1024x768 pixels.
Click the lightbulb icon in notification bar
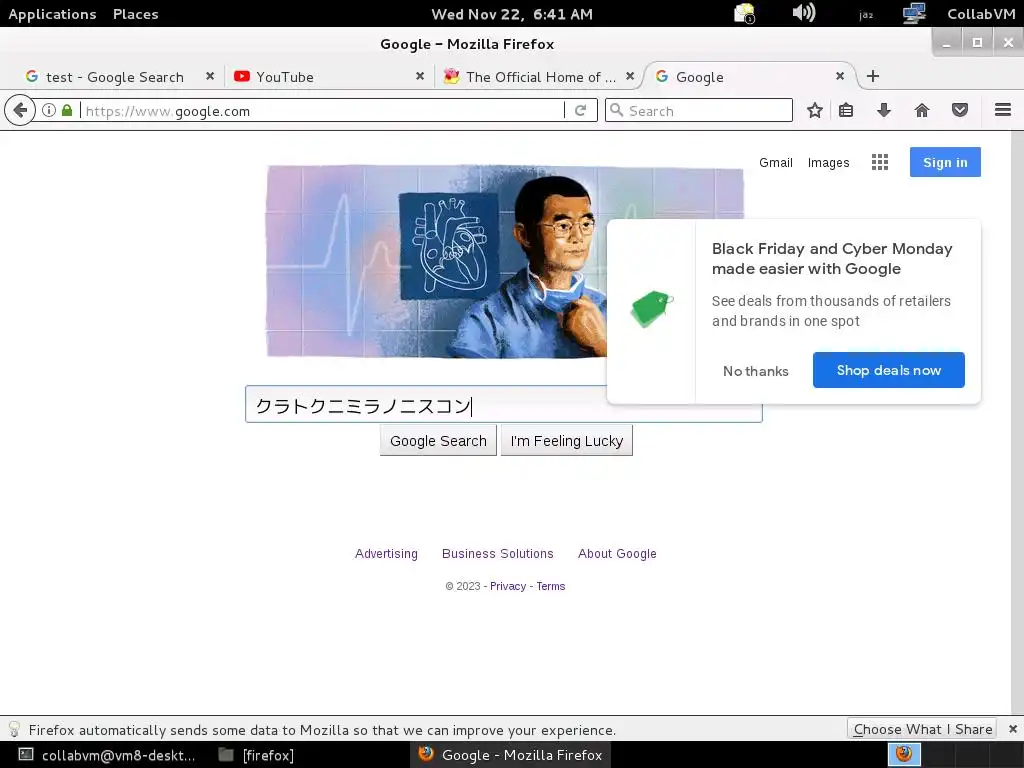tap(14, 729)
